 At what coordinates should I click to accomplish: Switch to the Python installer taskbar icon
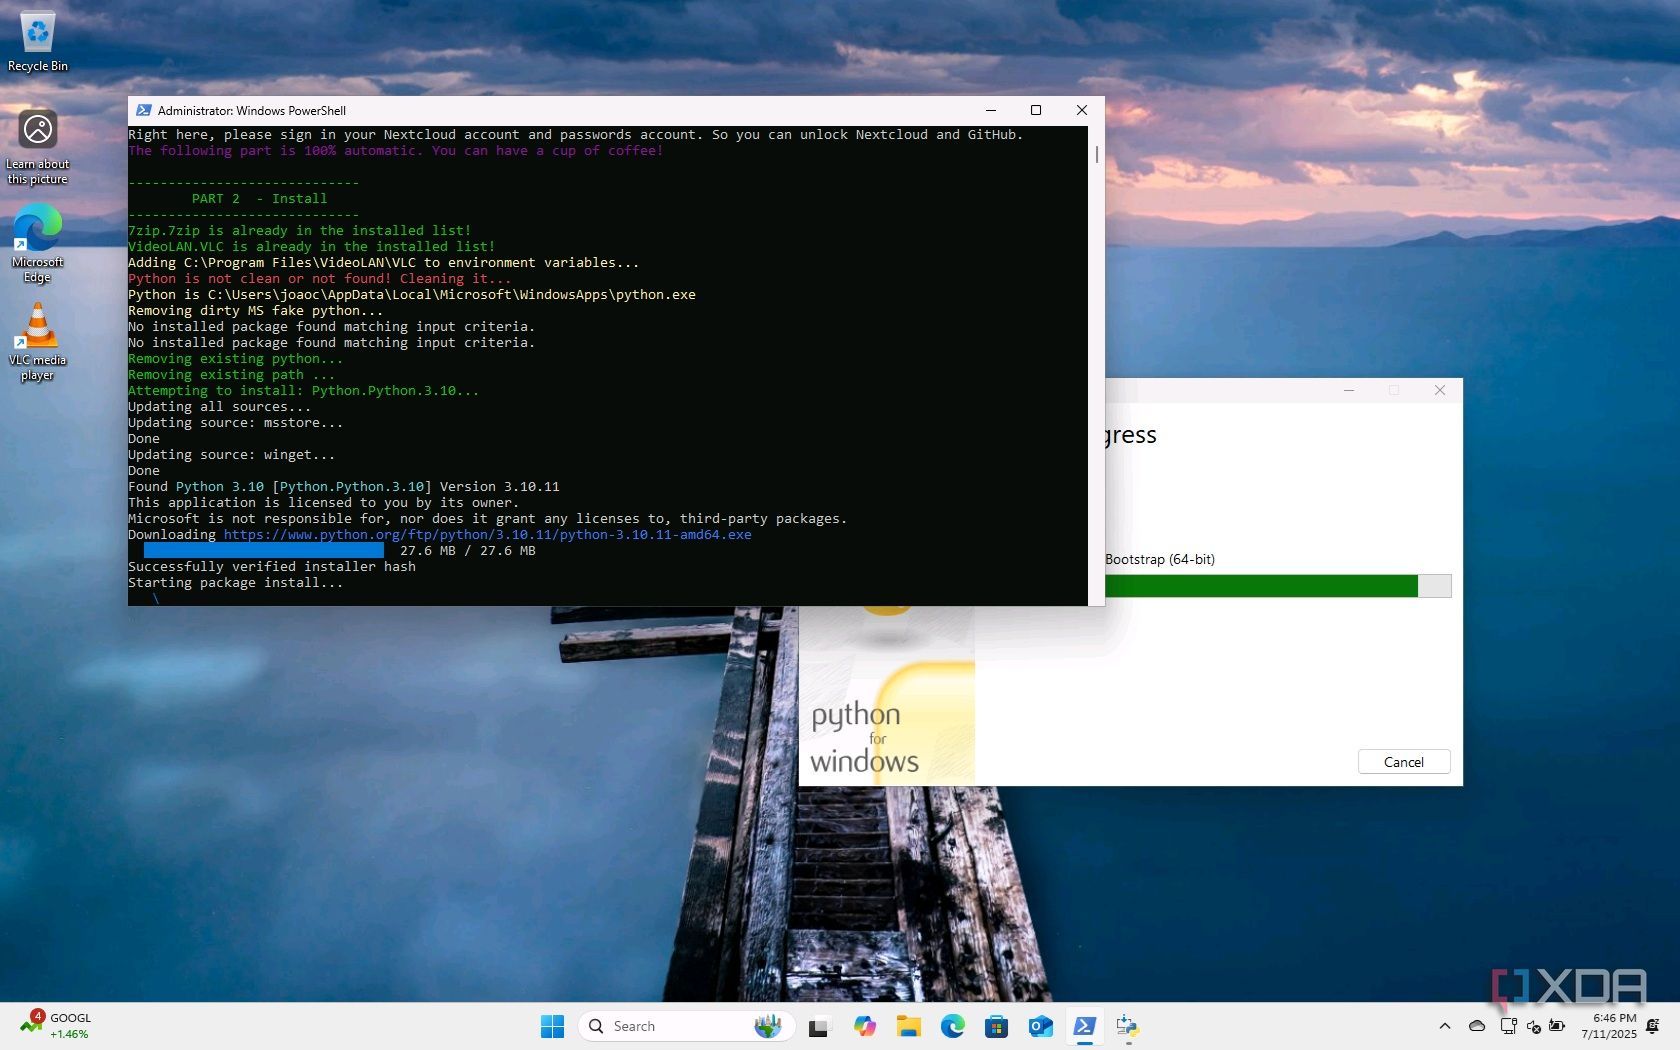(x=1128, y=1026)
